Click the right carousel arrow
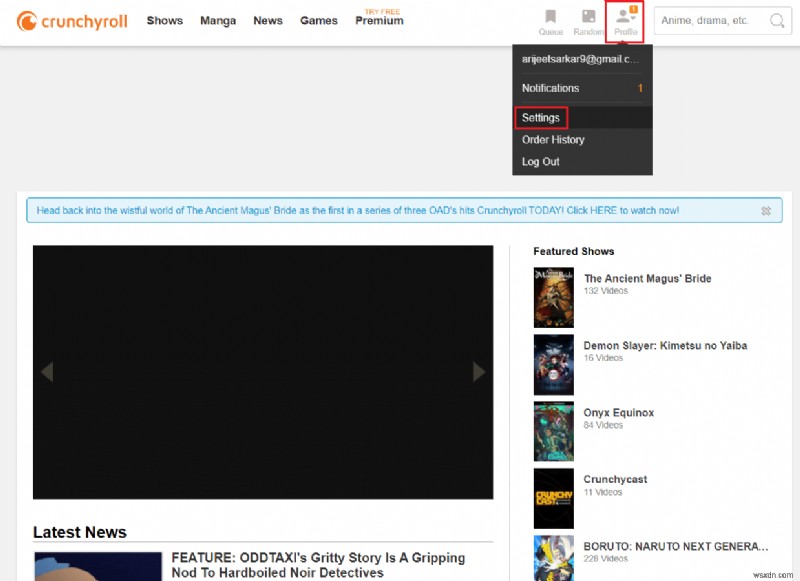 click(479, 372)
